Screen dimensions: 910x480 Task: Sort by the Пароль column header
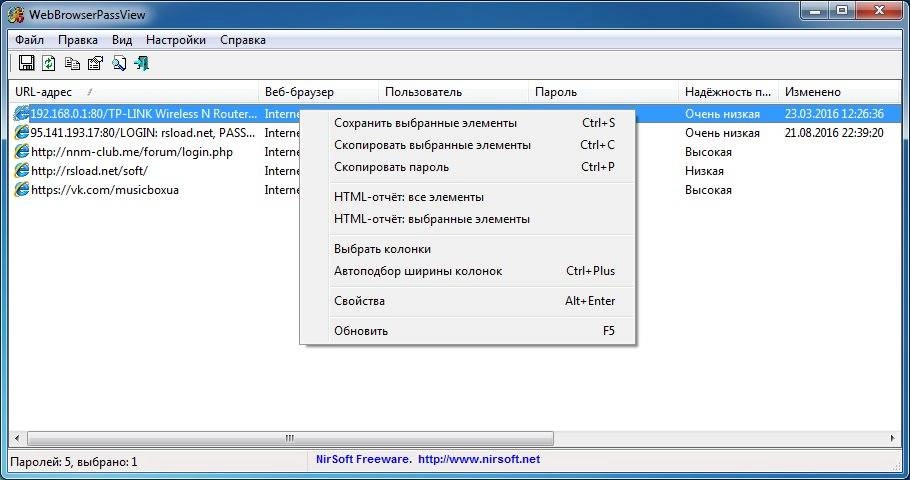603,92
